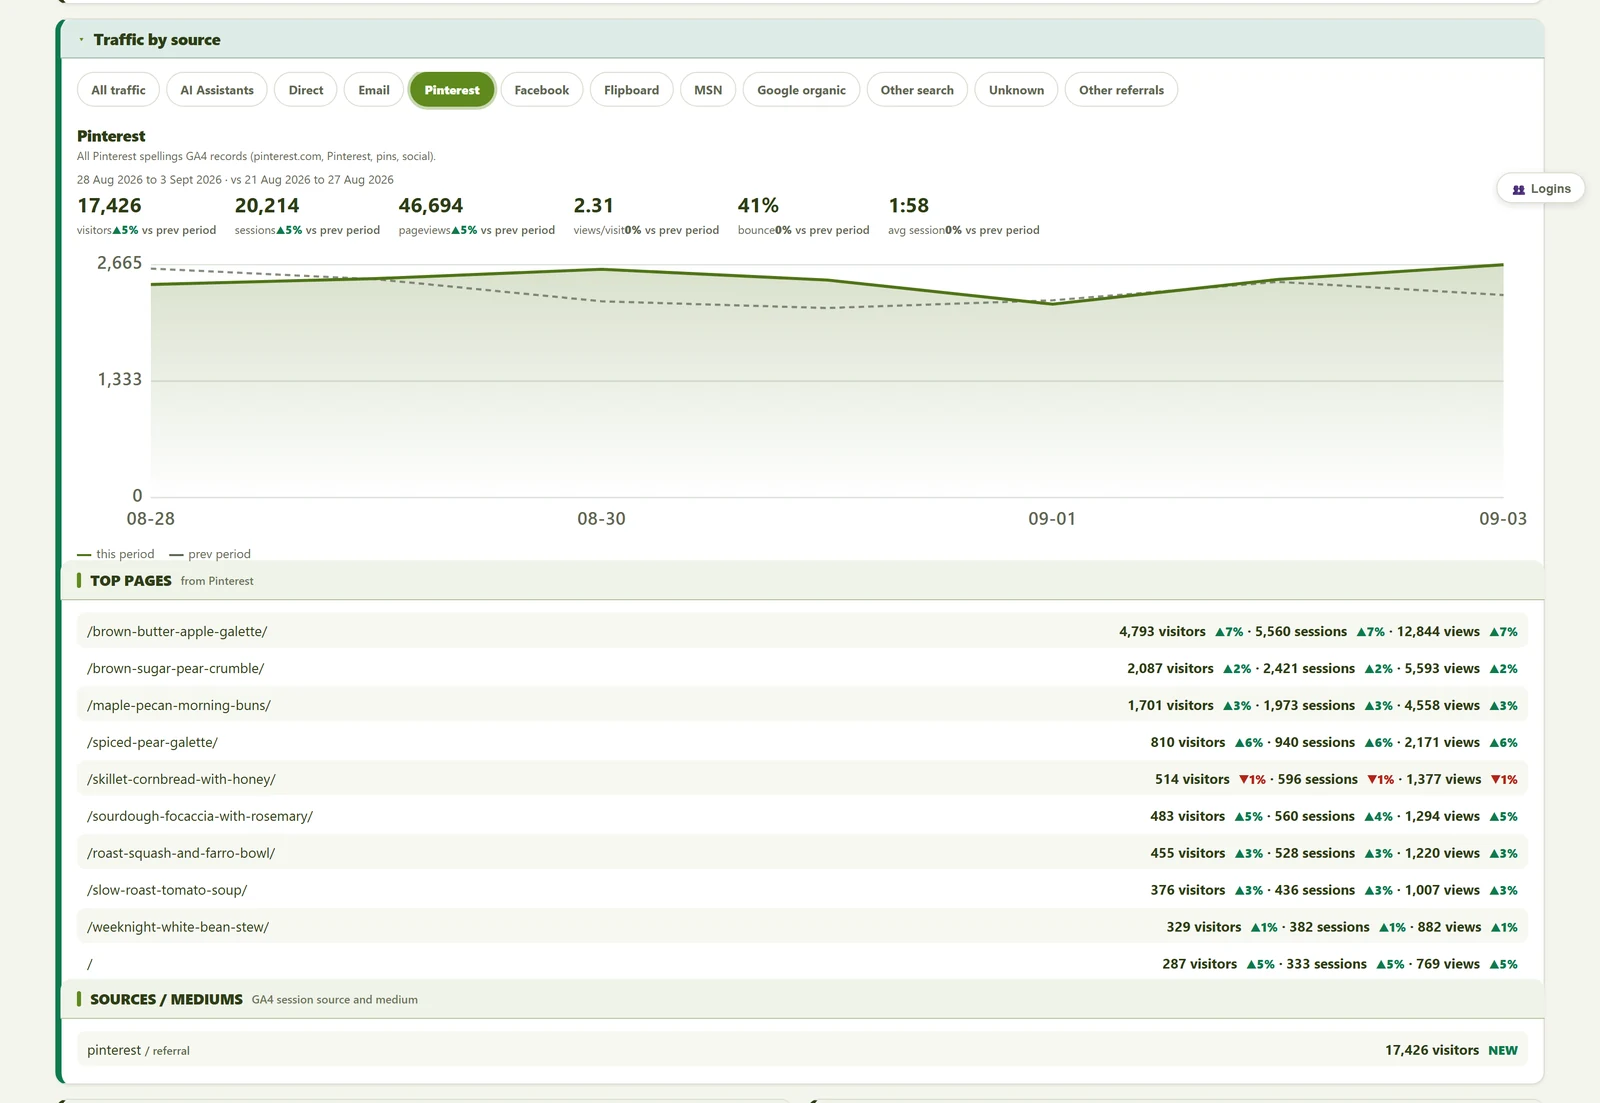
Task: Click the 41% bounce rate value
Action: [x=758, y=206]
